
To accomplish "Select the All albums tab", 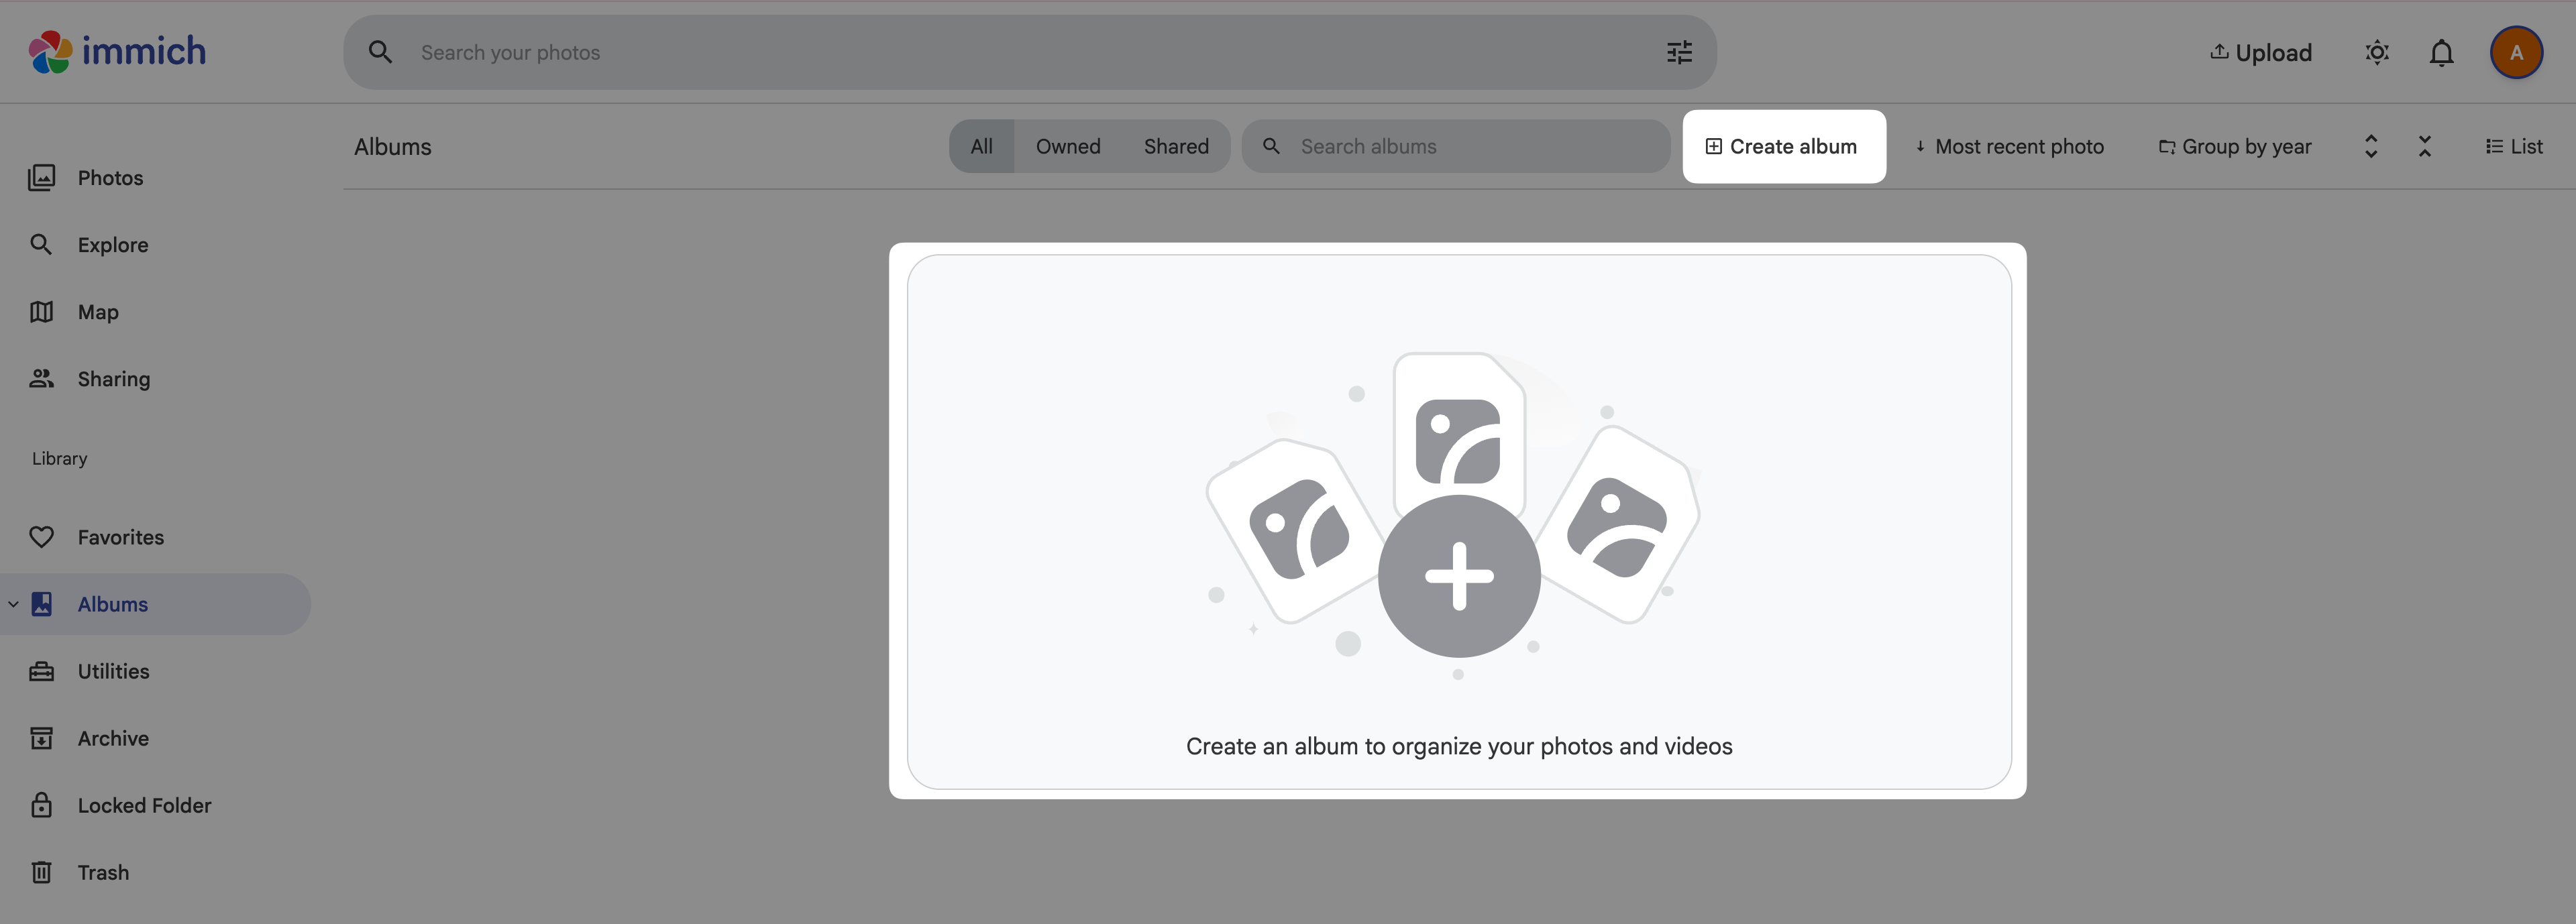I will (981, 146).
